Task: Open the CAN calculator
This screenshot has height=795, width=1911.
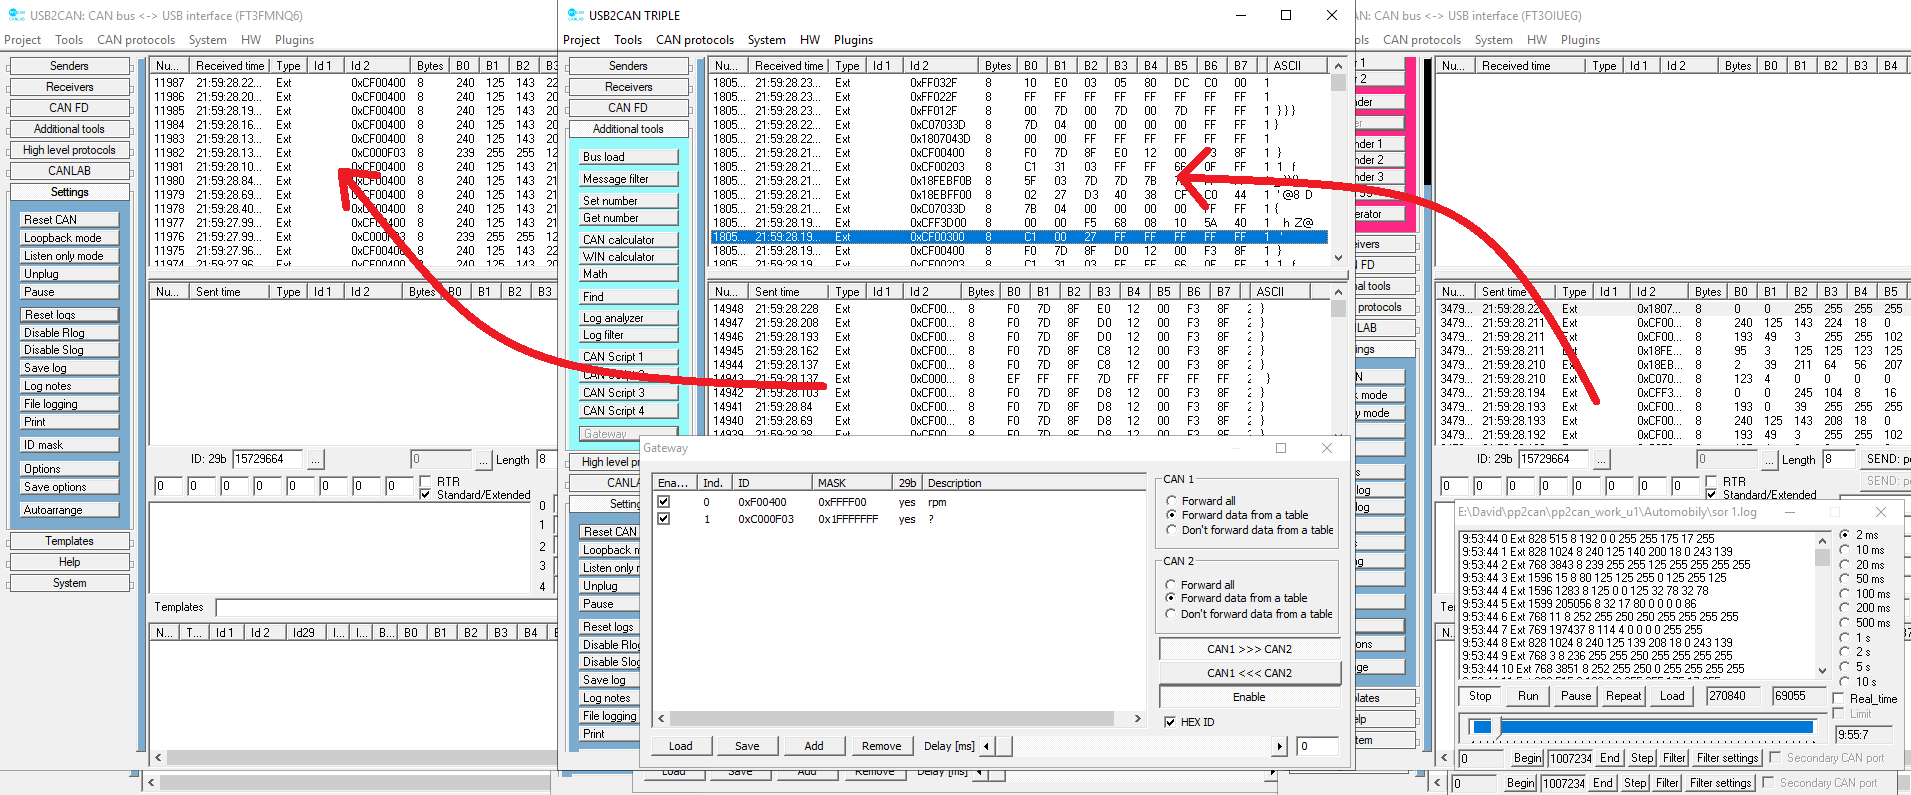Action: [629, 240]
